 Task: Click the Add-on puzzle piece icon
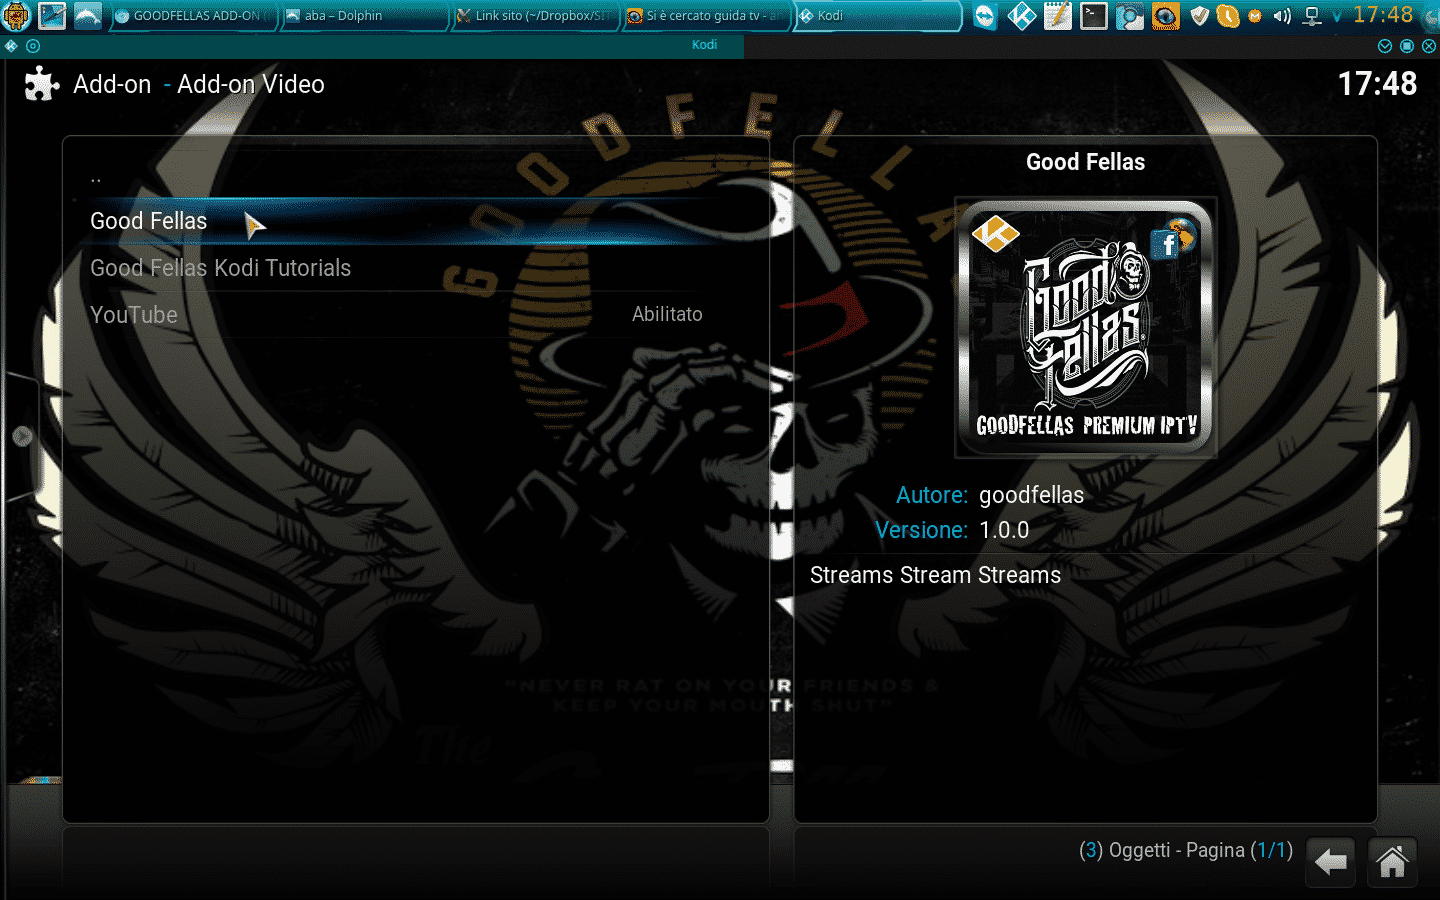click(42, 84)
